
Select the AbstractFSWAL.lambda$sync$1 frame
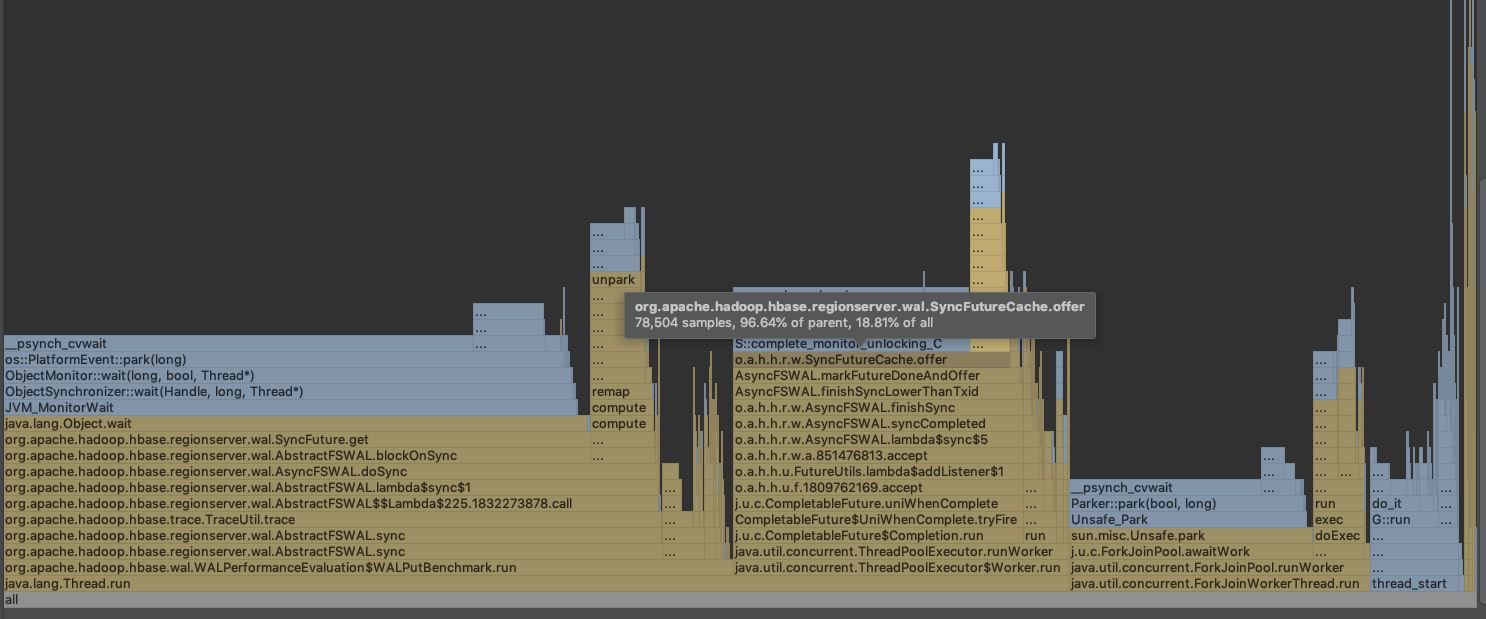click(331, 487)
